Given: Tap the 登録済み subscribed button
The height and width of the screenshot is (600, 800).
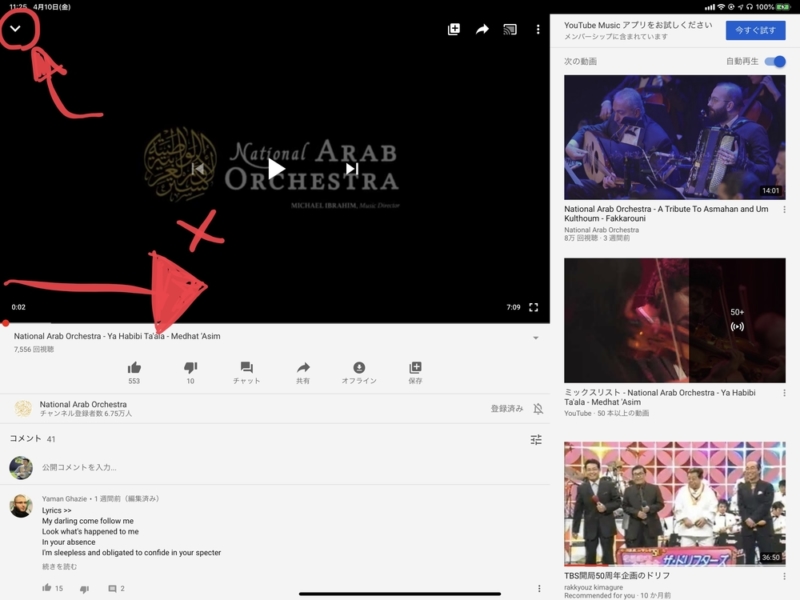Looking at the screenshot, I should coord(507,408).
